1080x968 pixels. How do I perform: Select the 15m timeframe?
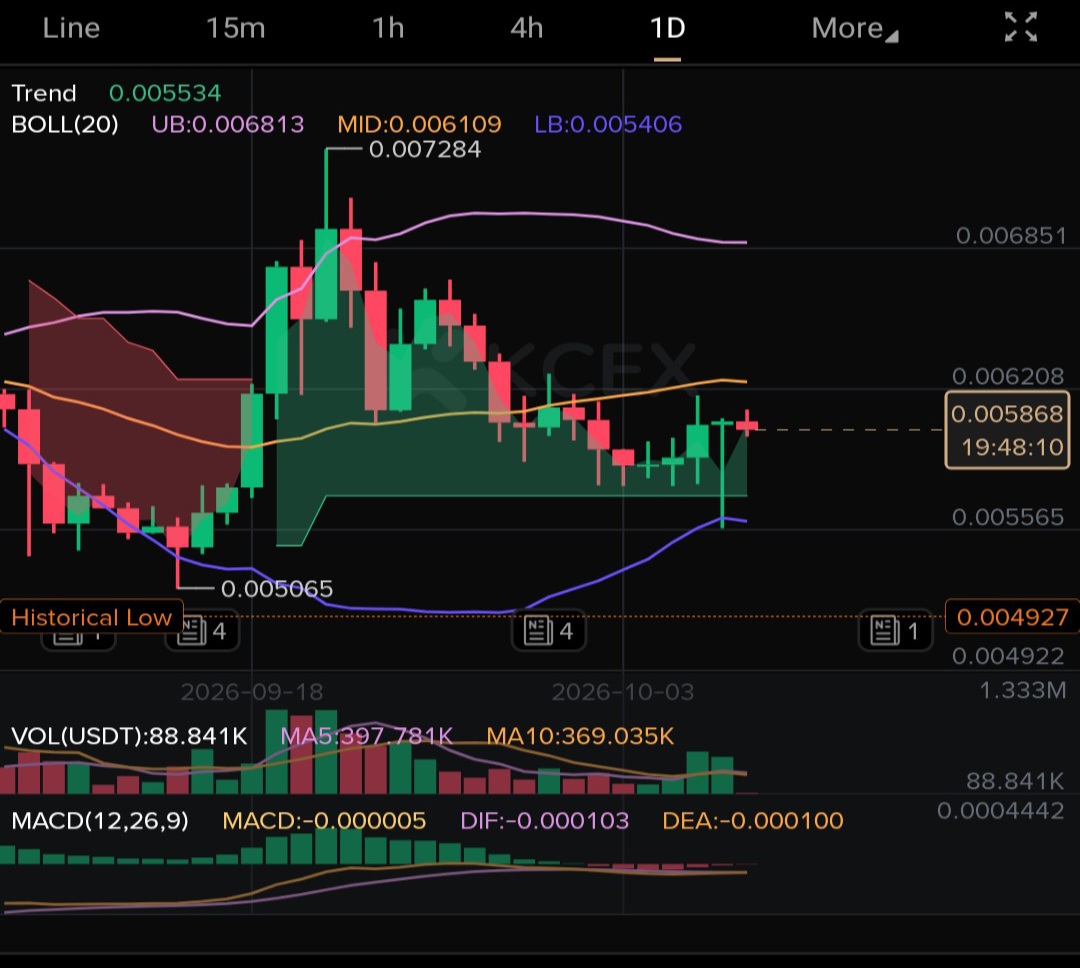coord(236,28)
